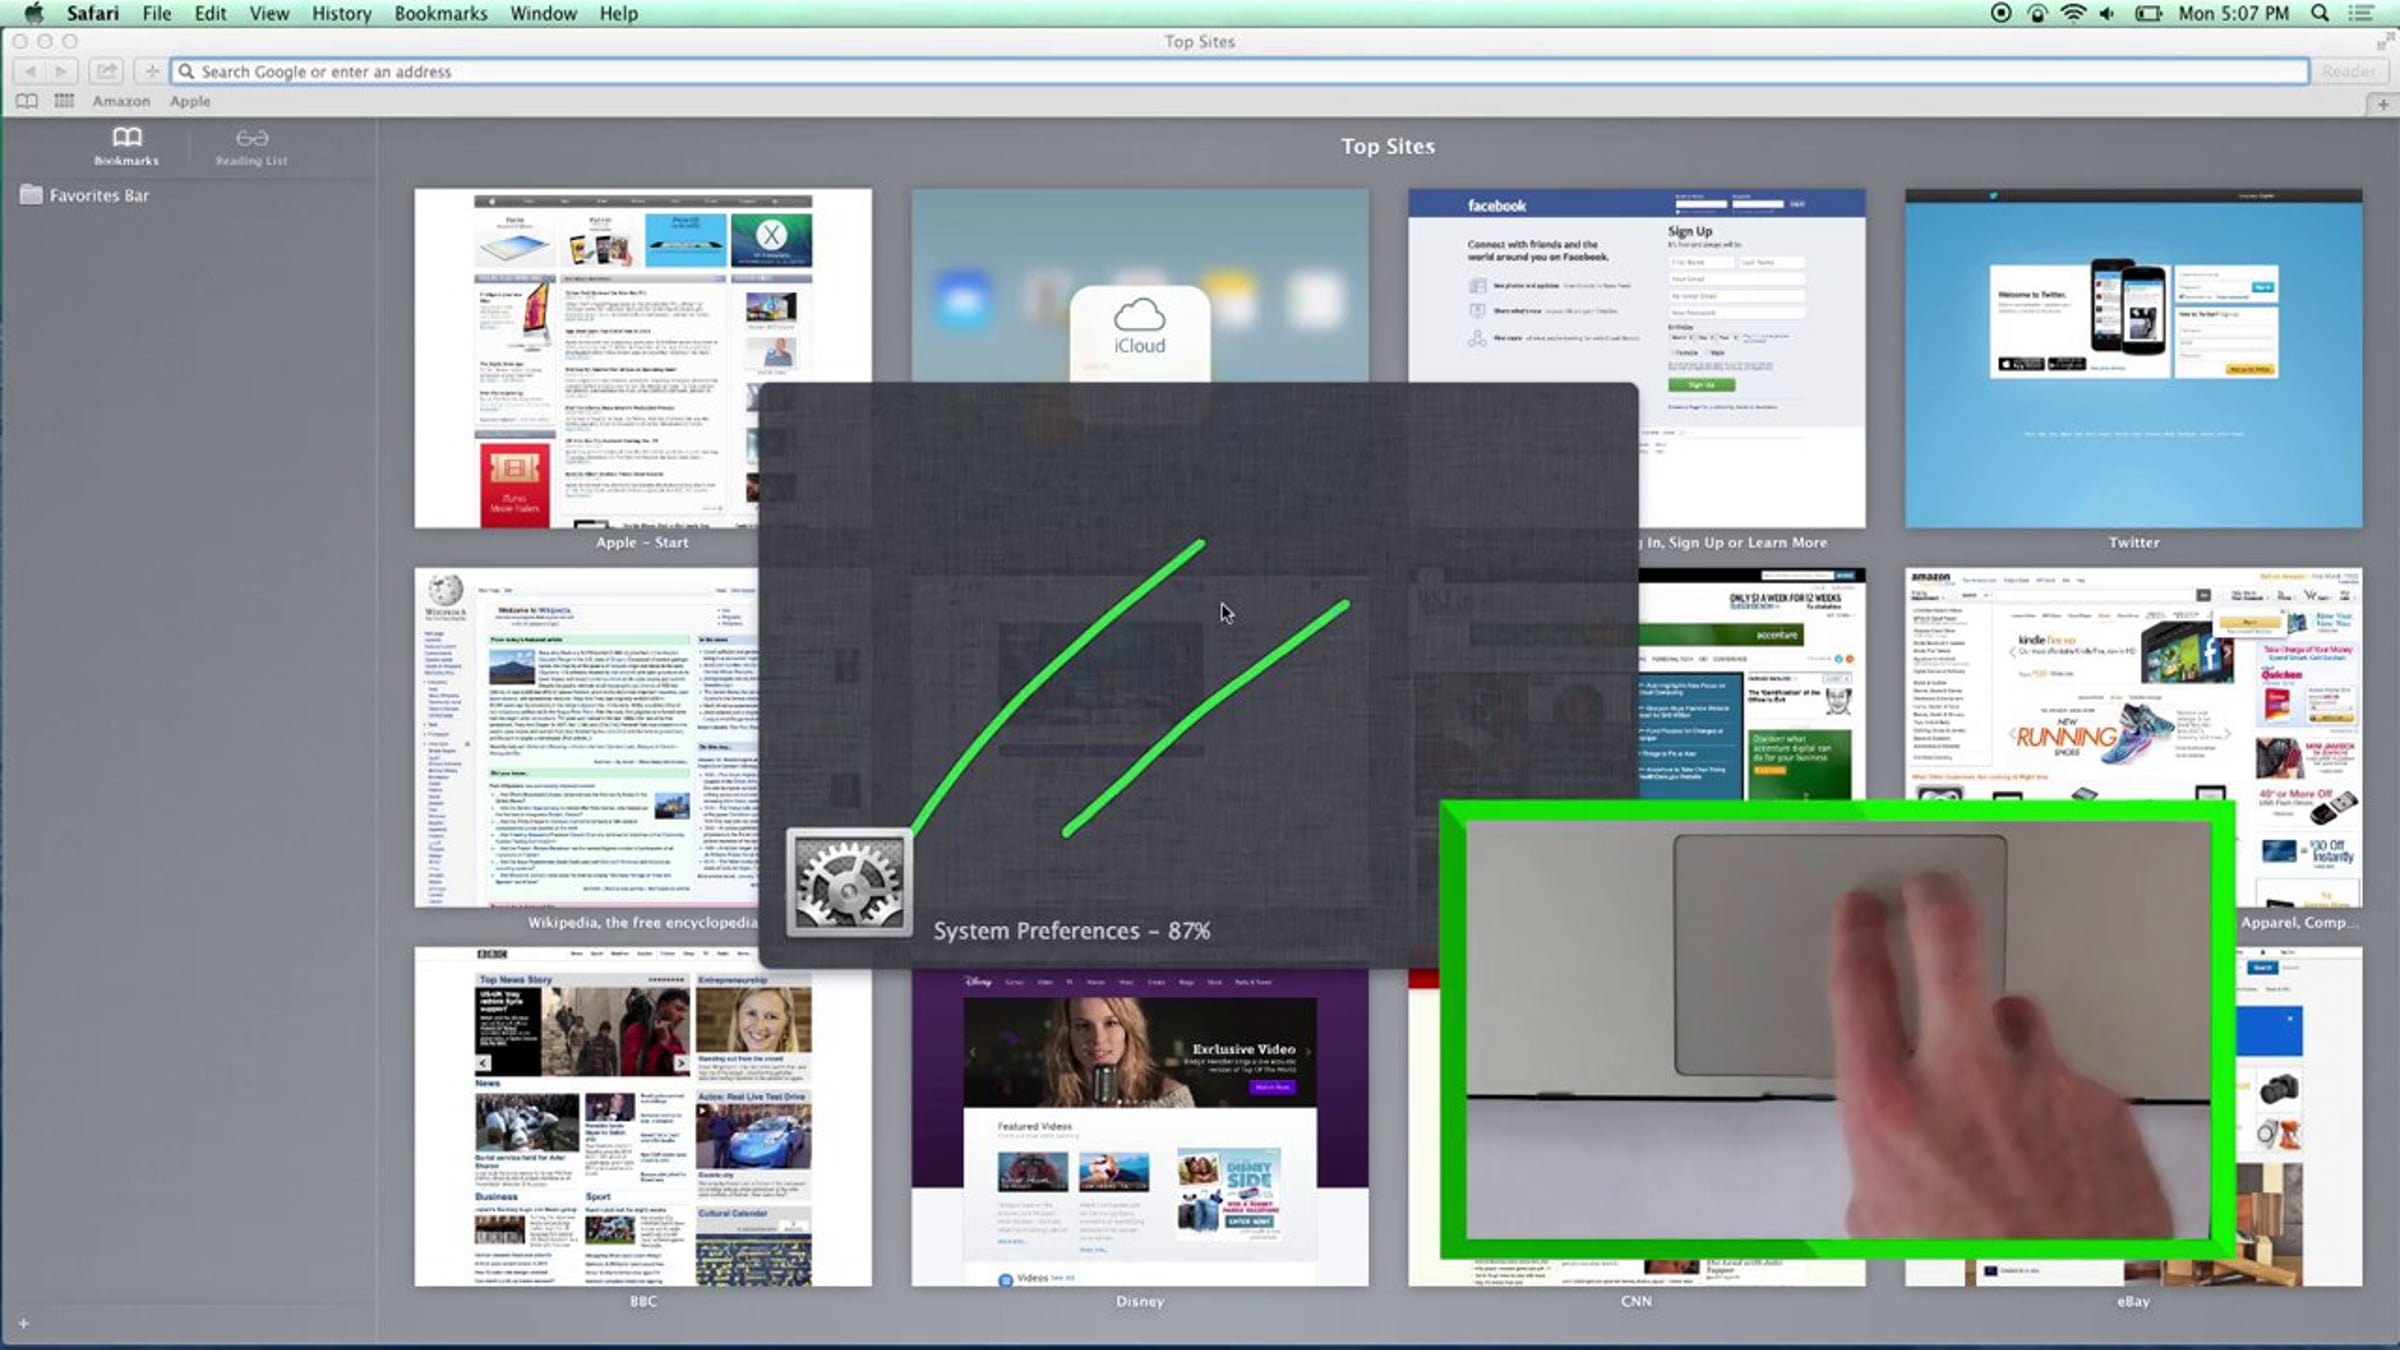The image size is (2400, 1350).
Task: Open the Safari application menu
Action: tap(93, 13)
